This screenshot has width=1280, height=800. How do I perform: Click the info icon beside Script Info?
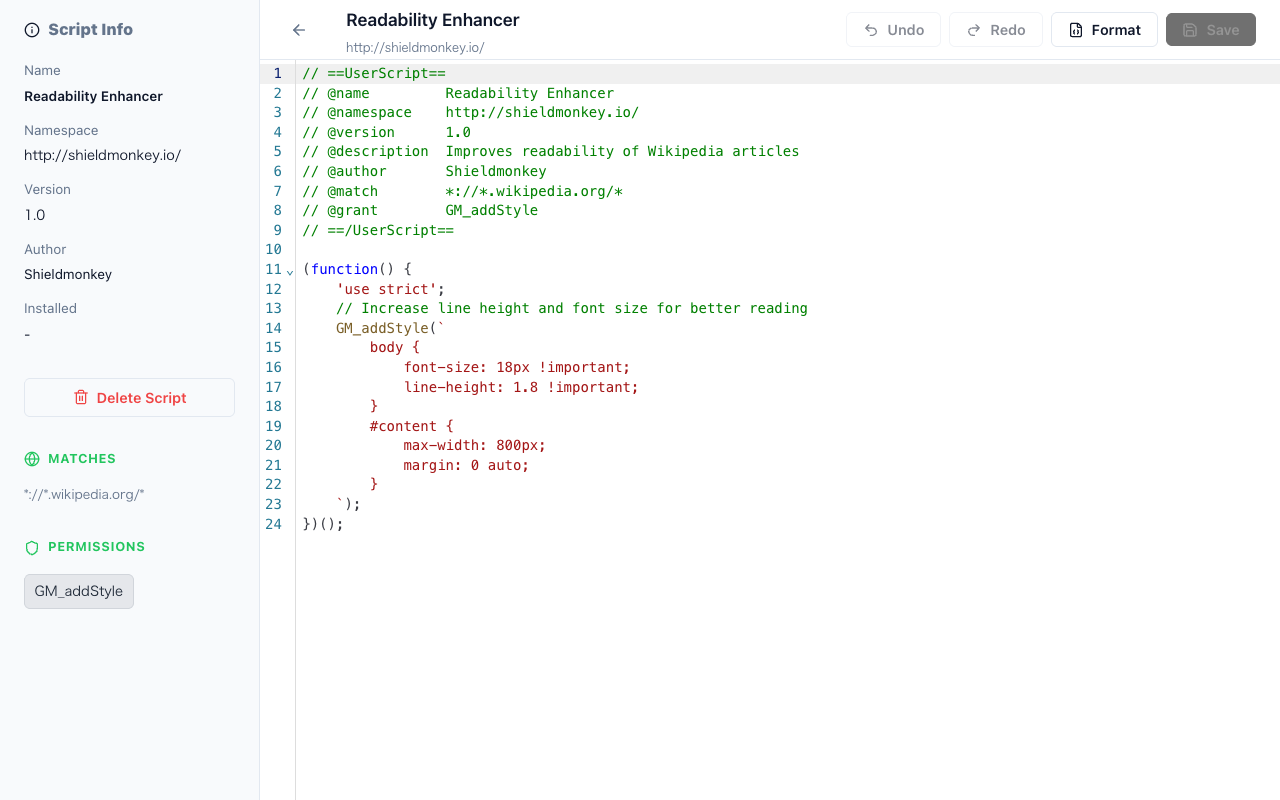pyautogui.click(x=32, y=30)
